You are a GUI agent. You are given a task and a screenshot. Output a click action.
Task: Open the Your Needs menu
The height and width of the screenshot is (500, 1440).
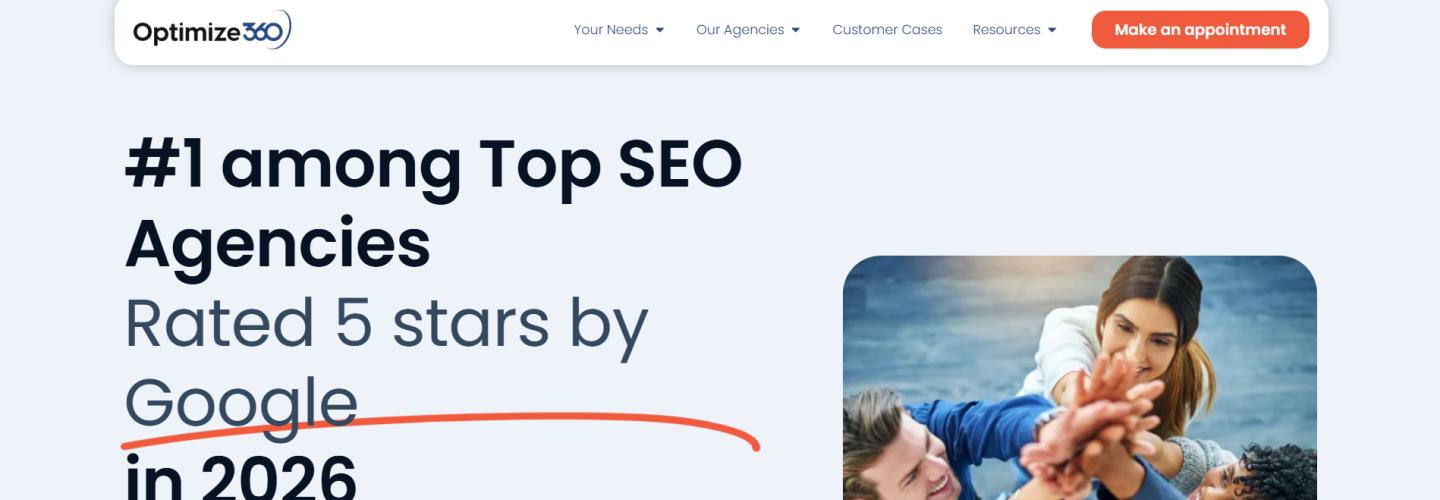[x=610, y=30]
